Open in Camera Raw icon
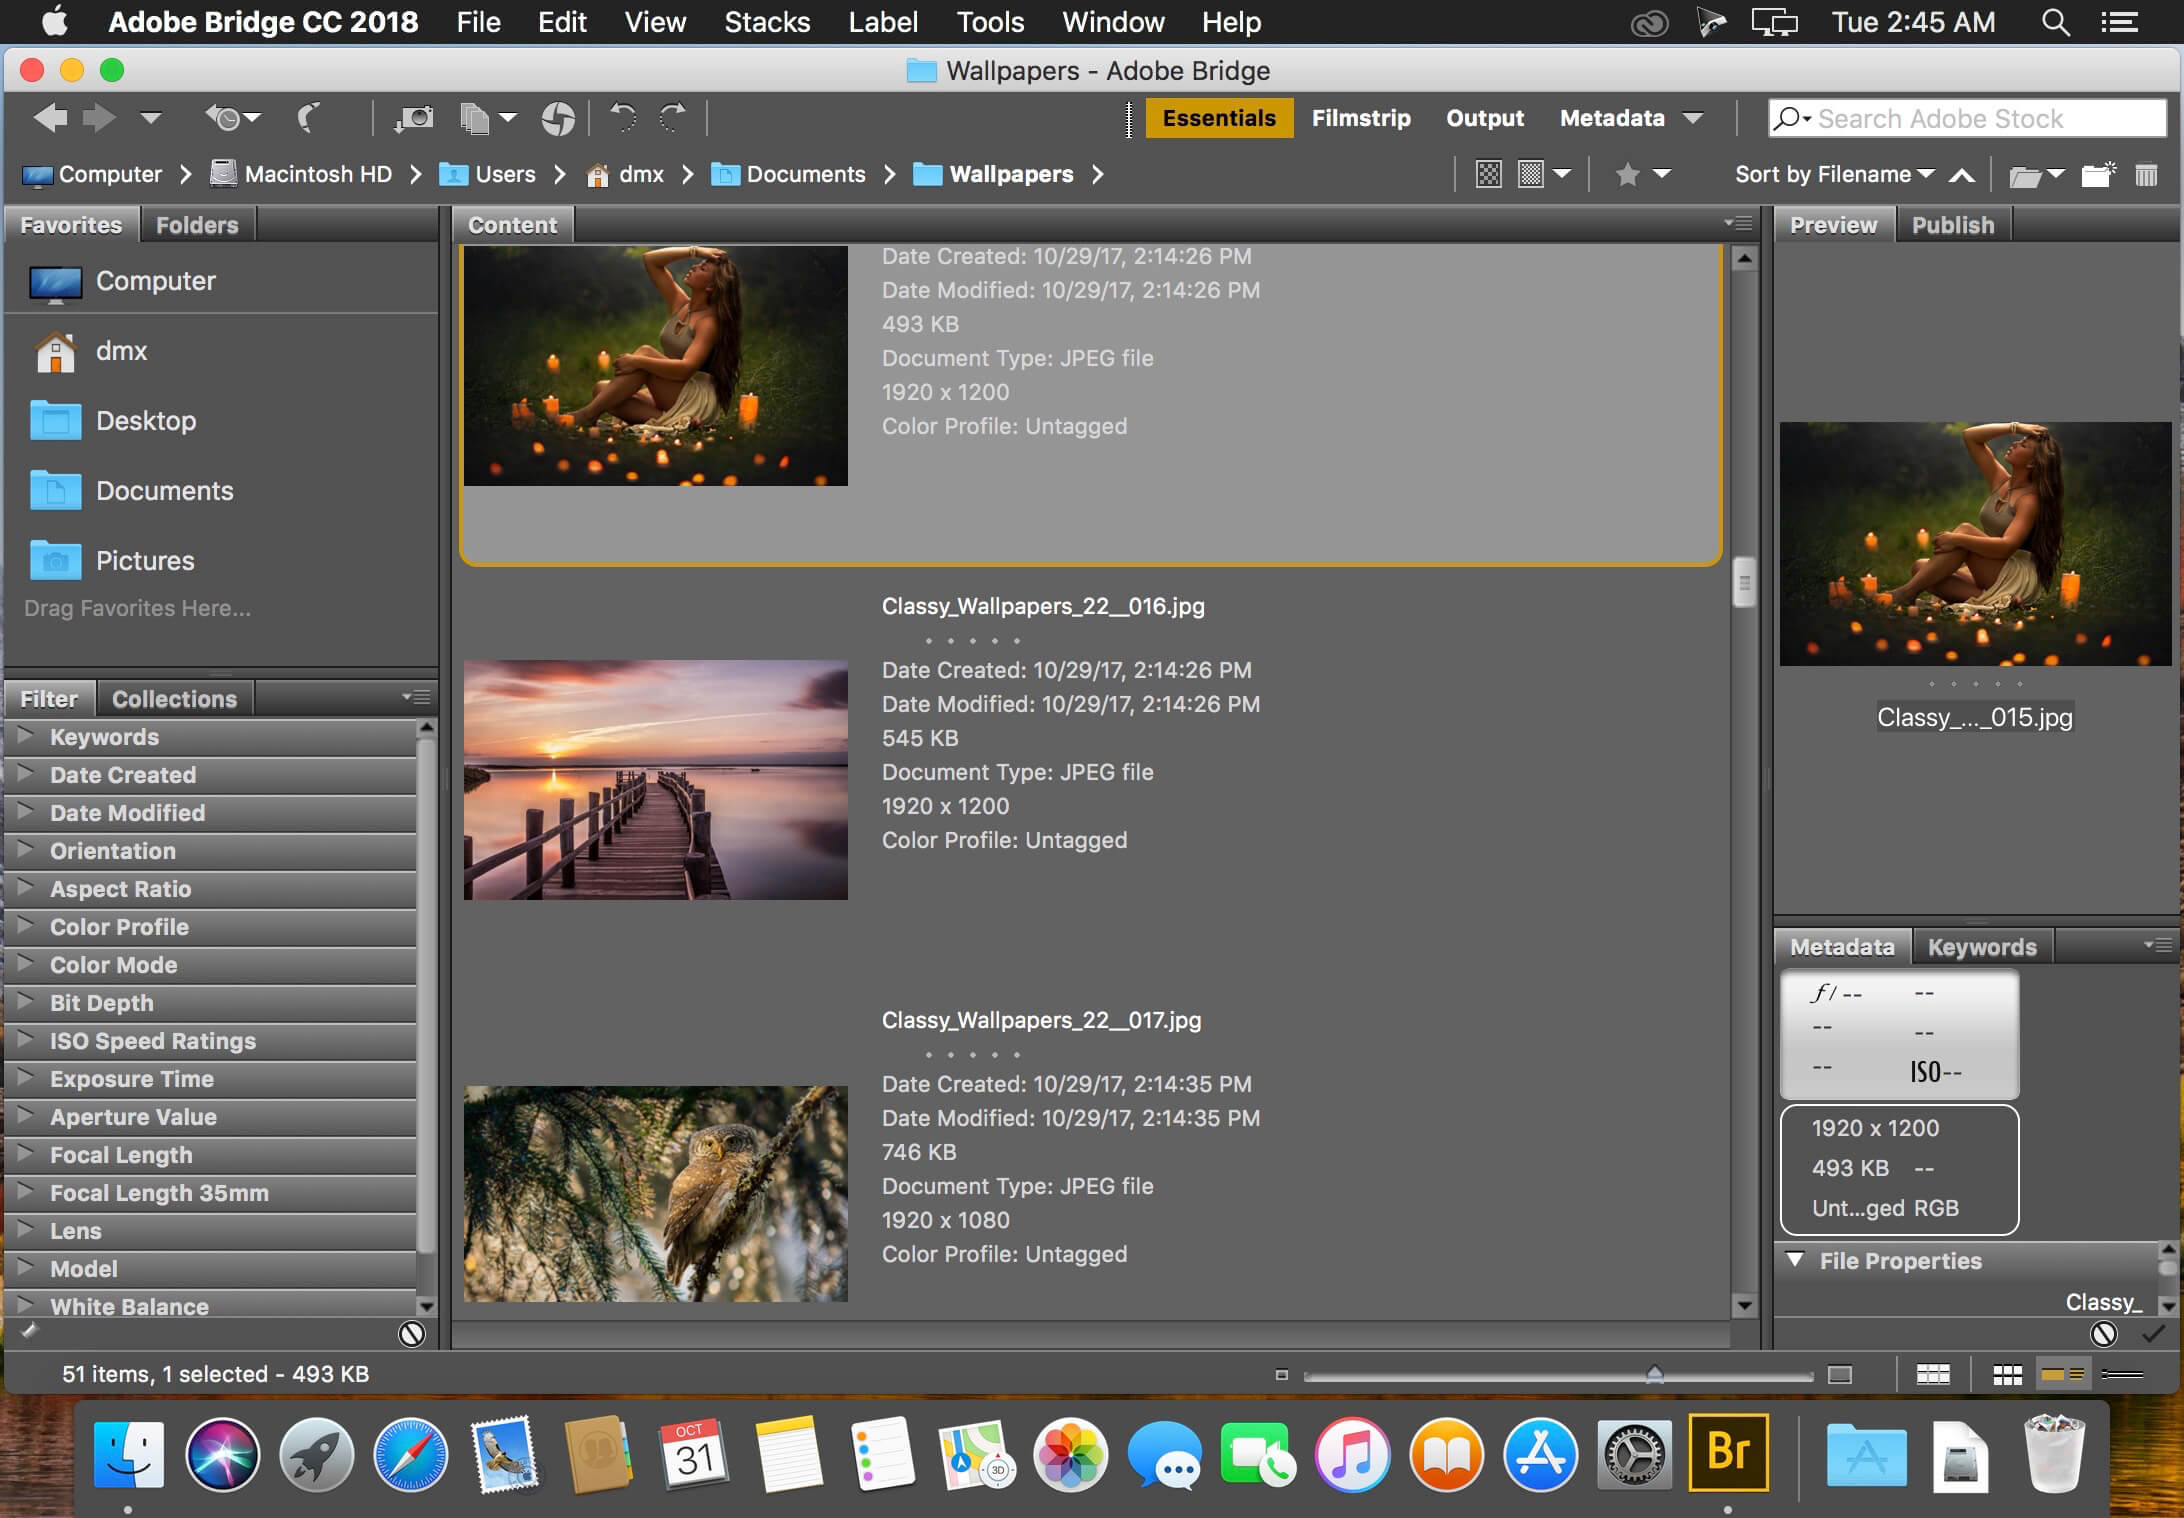The width and height of the screenshot is (2184, 1518). point(558,119)
